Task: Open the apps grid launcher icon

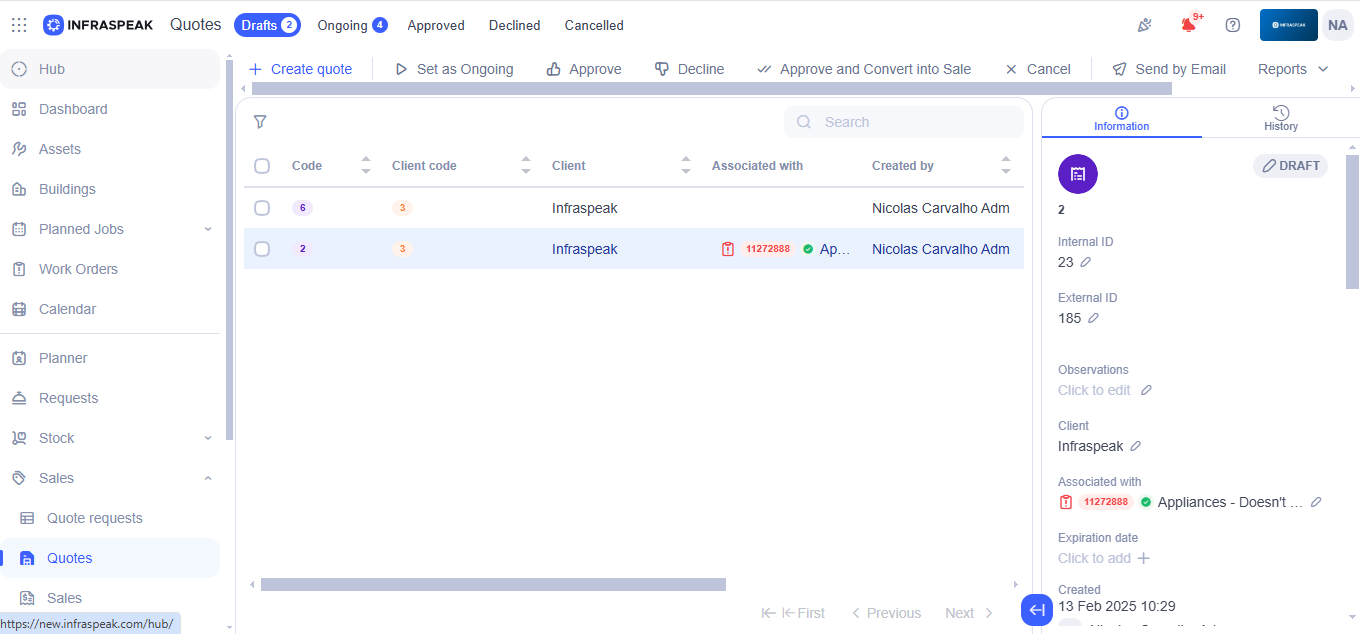Action: [19, 25]
